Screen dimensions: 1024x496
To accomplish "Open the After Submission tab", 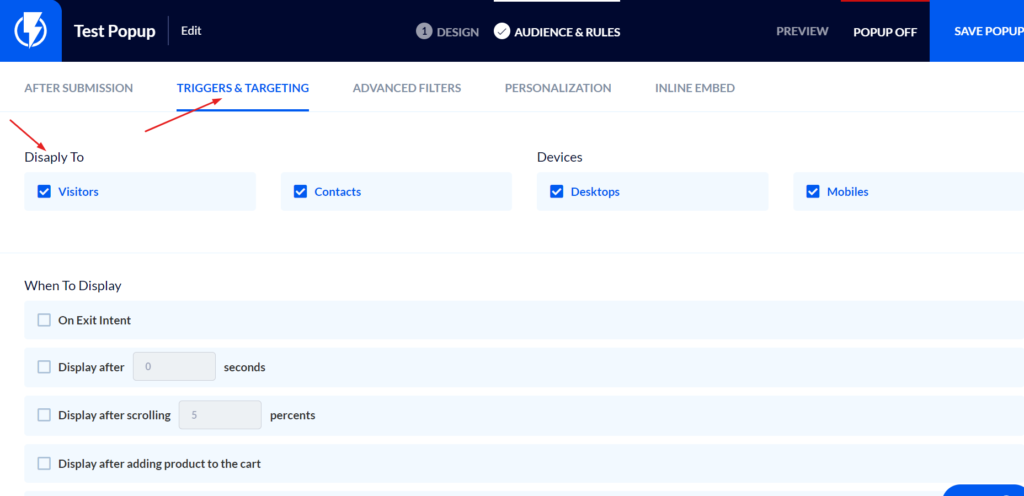I will click(78, 87).
